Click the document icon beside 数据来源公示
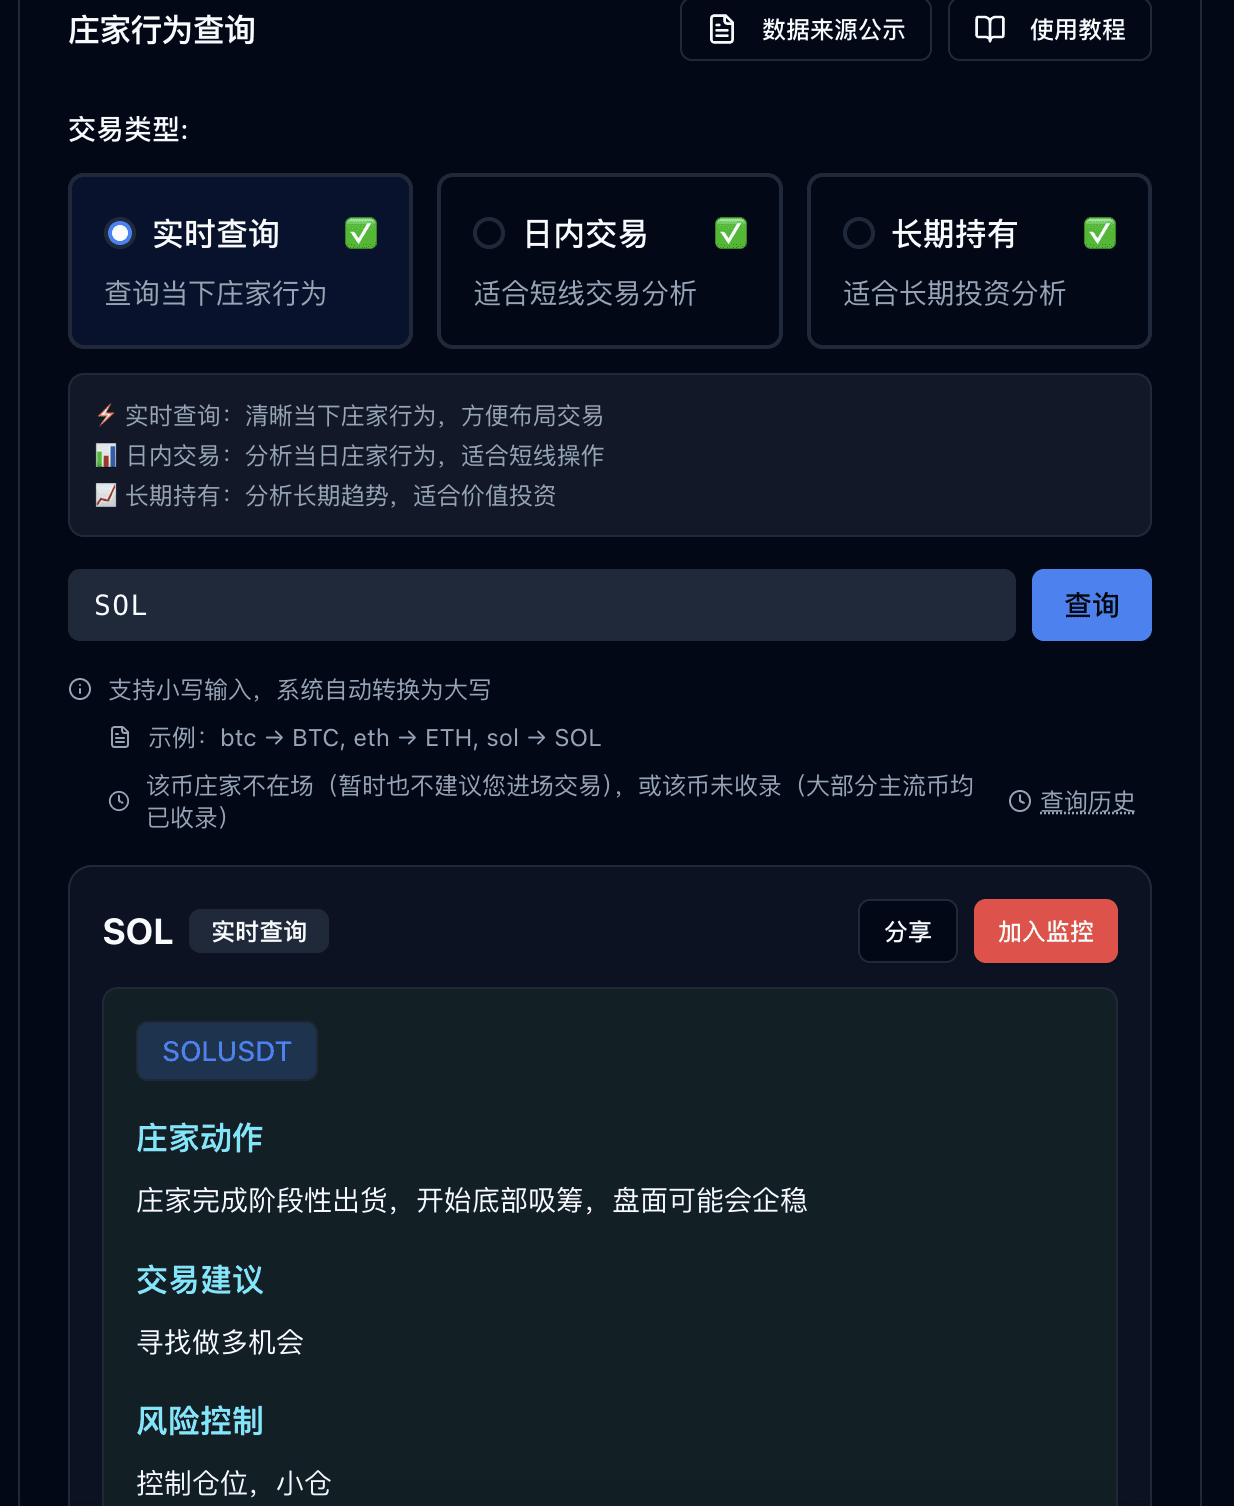The width and height of the screenshot is (1234, 1506). point(721,29)
